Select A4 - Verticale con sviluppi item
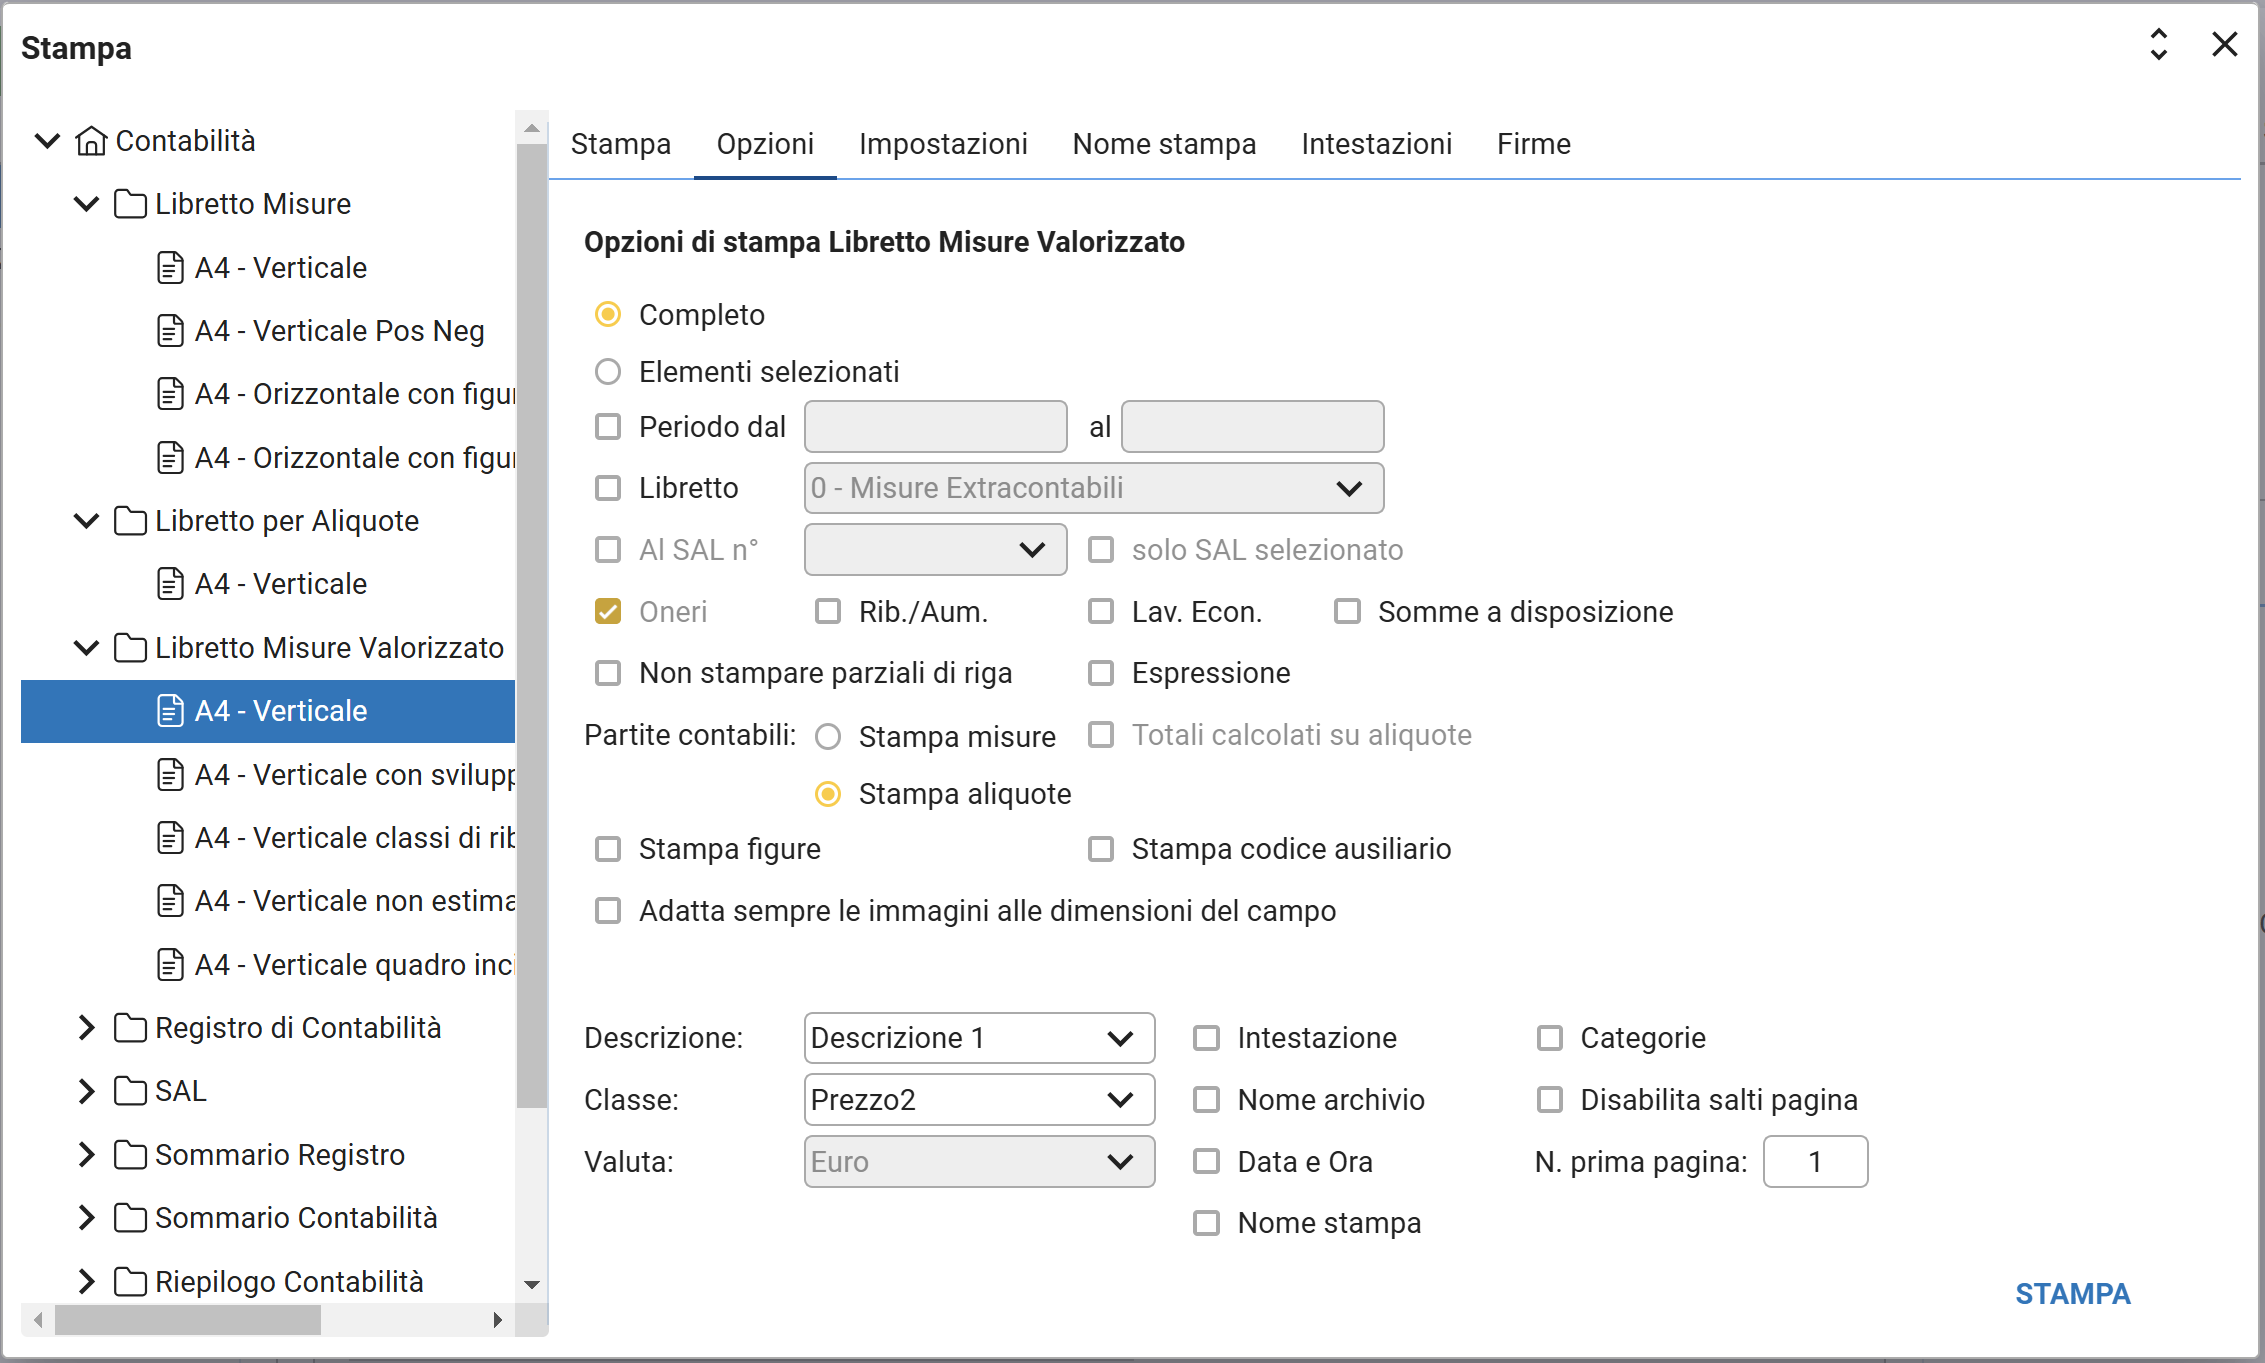The width and height of the screenshot is (2265, 1363). click(355, 775)
